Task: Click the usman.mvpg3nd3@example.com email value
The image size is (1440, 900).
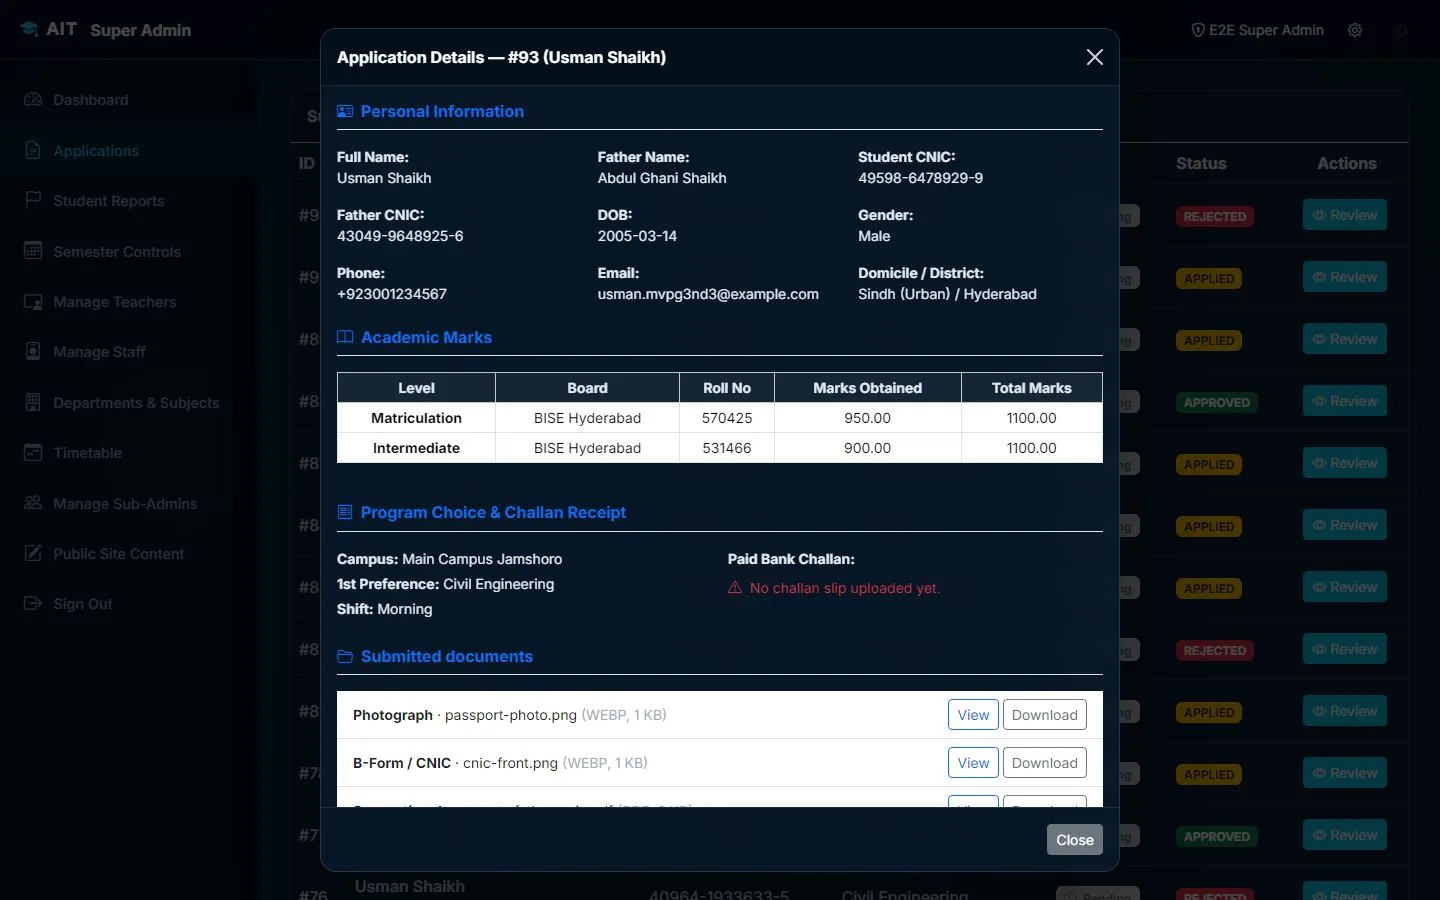Action: coord(708,294)
